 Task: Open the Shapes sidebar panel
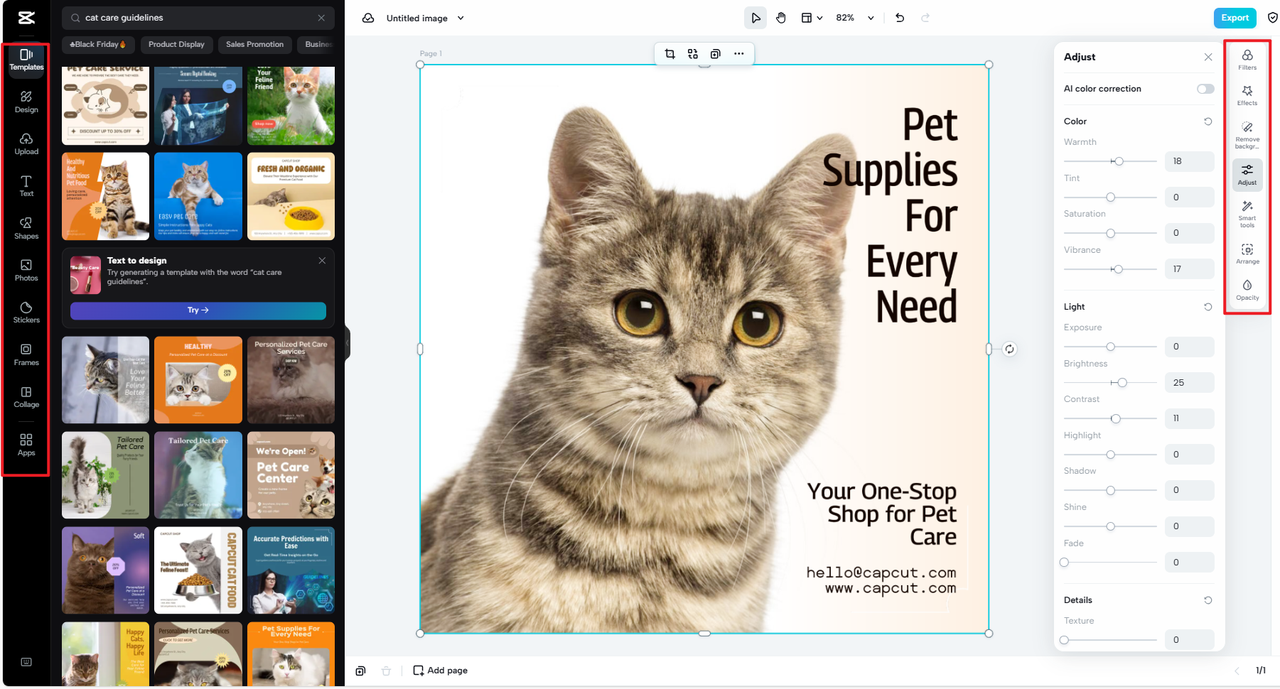pyautogui.click(x=27, y=228)
